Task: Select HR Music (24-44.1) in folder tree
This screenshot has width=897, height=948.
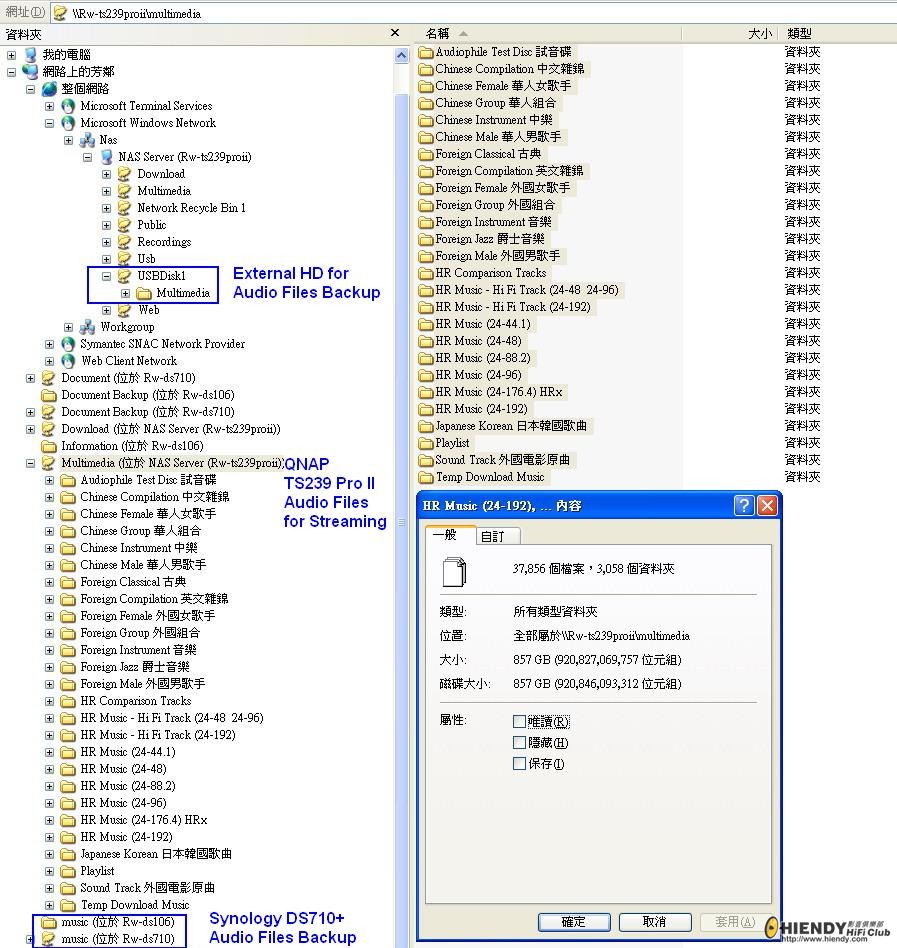Action: click(128, 752)
